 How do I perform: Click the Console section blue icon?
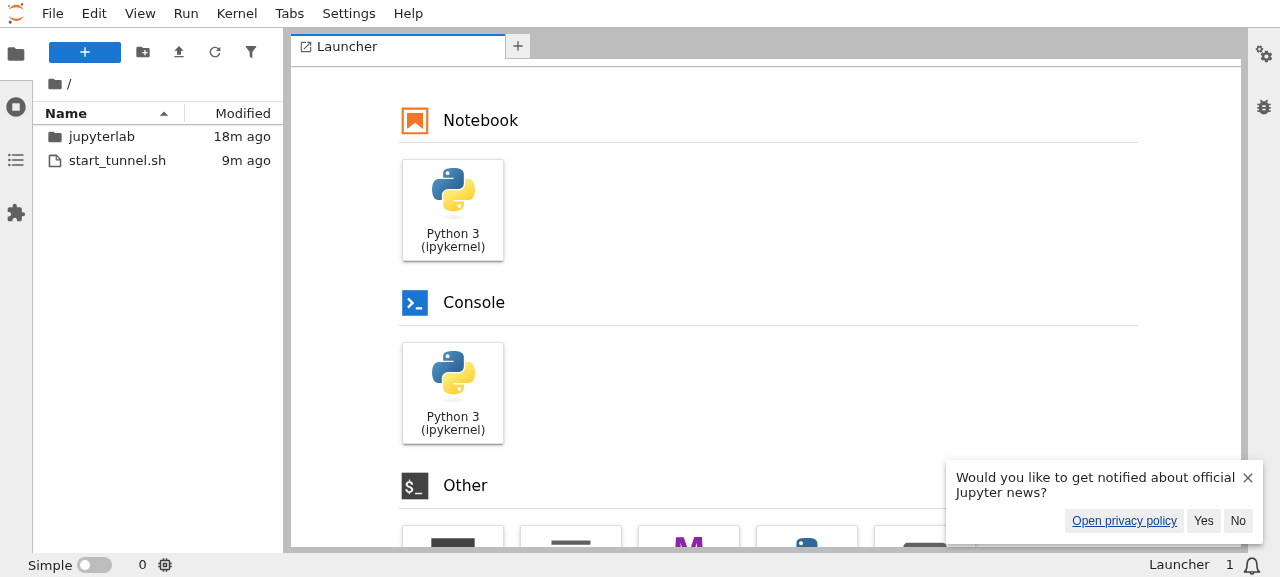coord(415,303)
